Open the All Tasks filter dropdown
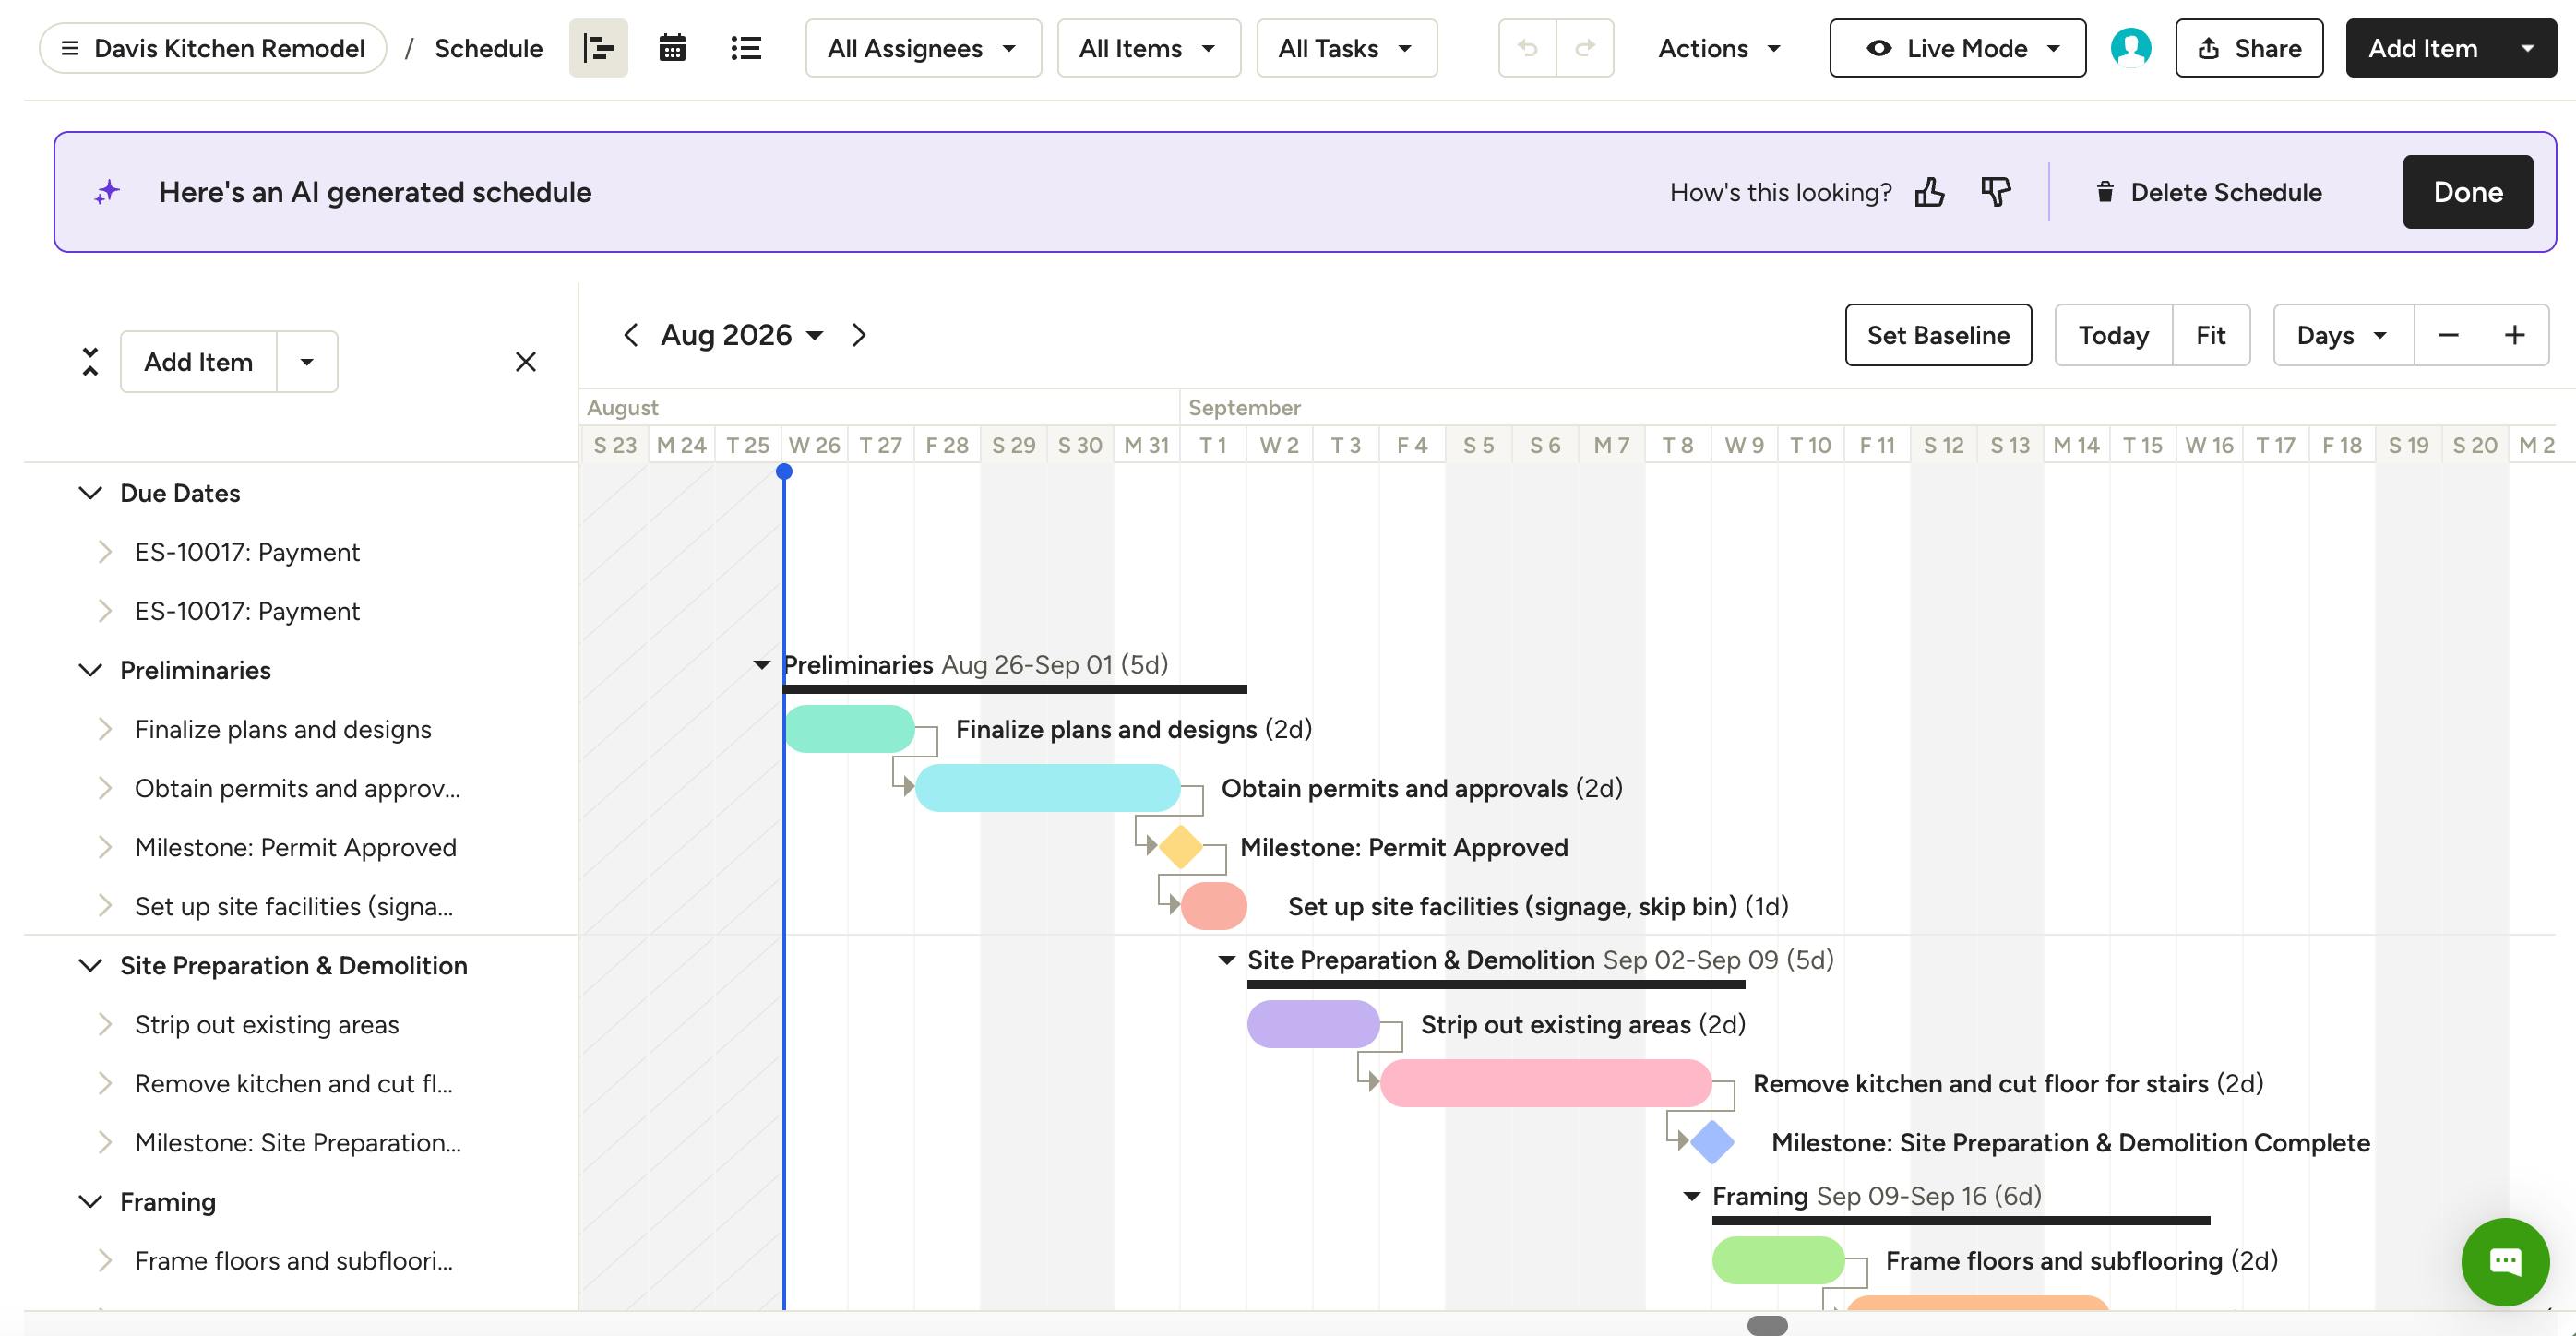The height and width of the screenshot is (1336, 2576). pyautogui.click(x=1347, y=48)
